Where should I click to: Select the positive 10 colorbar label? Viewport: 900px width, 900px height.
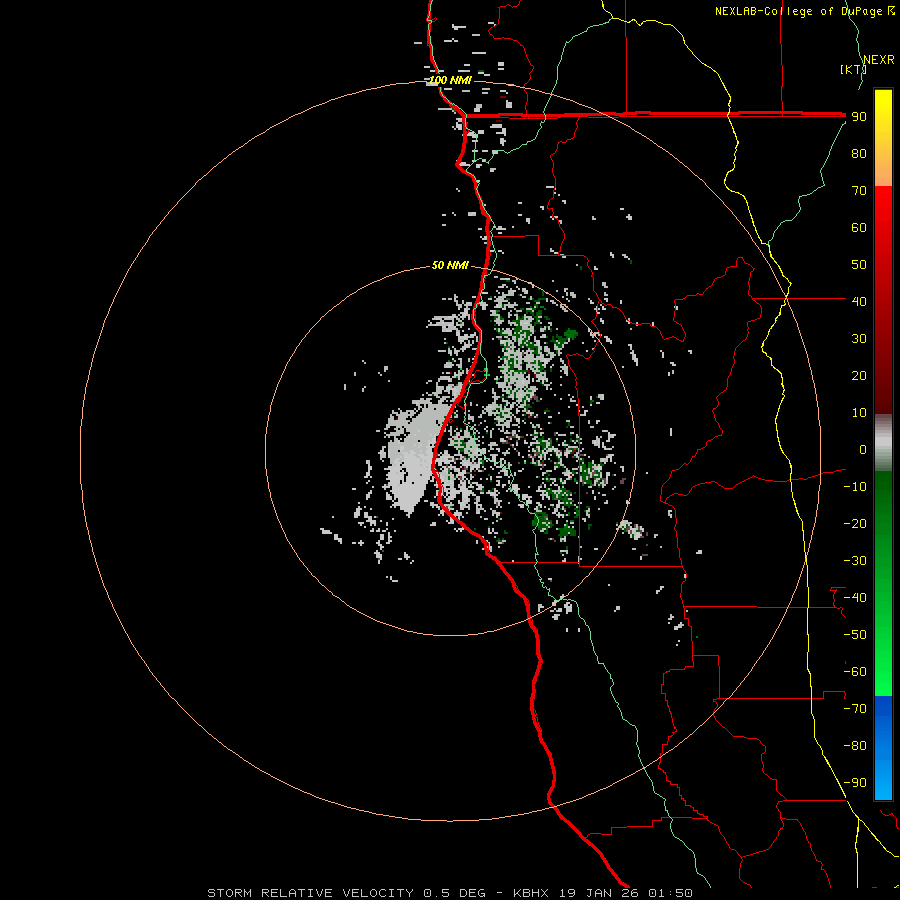(859, 413)
